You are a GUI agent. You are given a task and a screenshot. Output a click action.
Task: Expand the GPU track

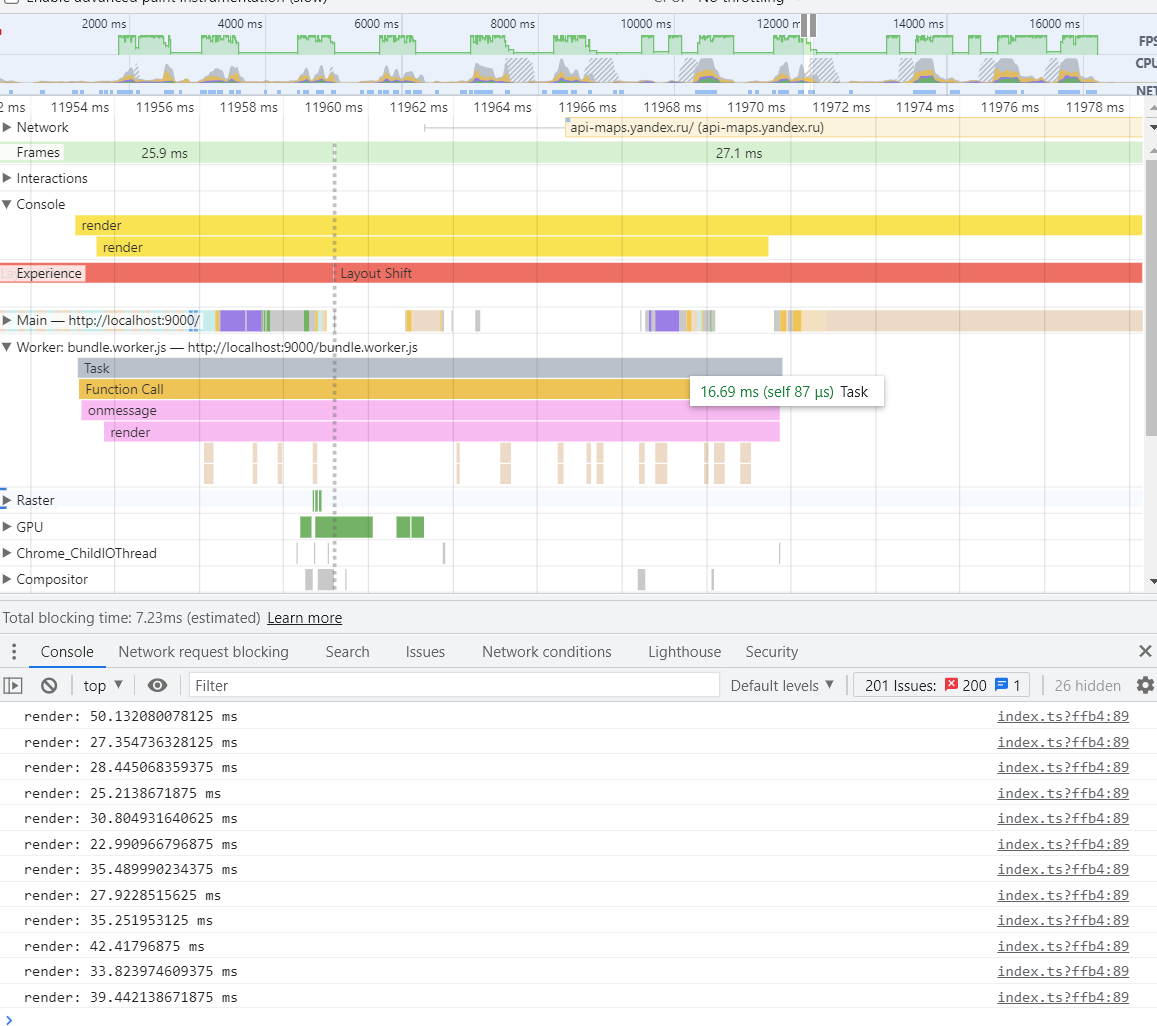click(7, 527)
